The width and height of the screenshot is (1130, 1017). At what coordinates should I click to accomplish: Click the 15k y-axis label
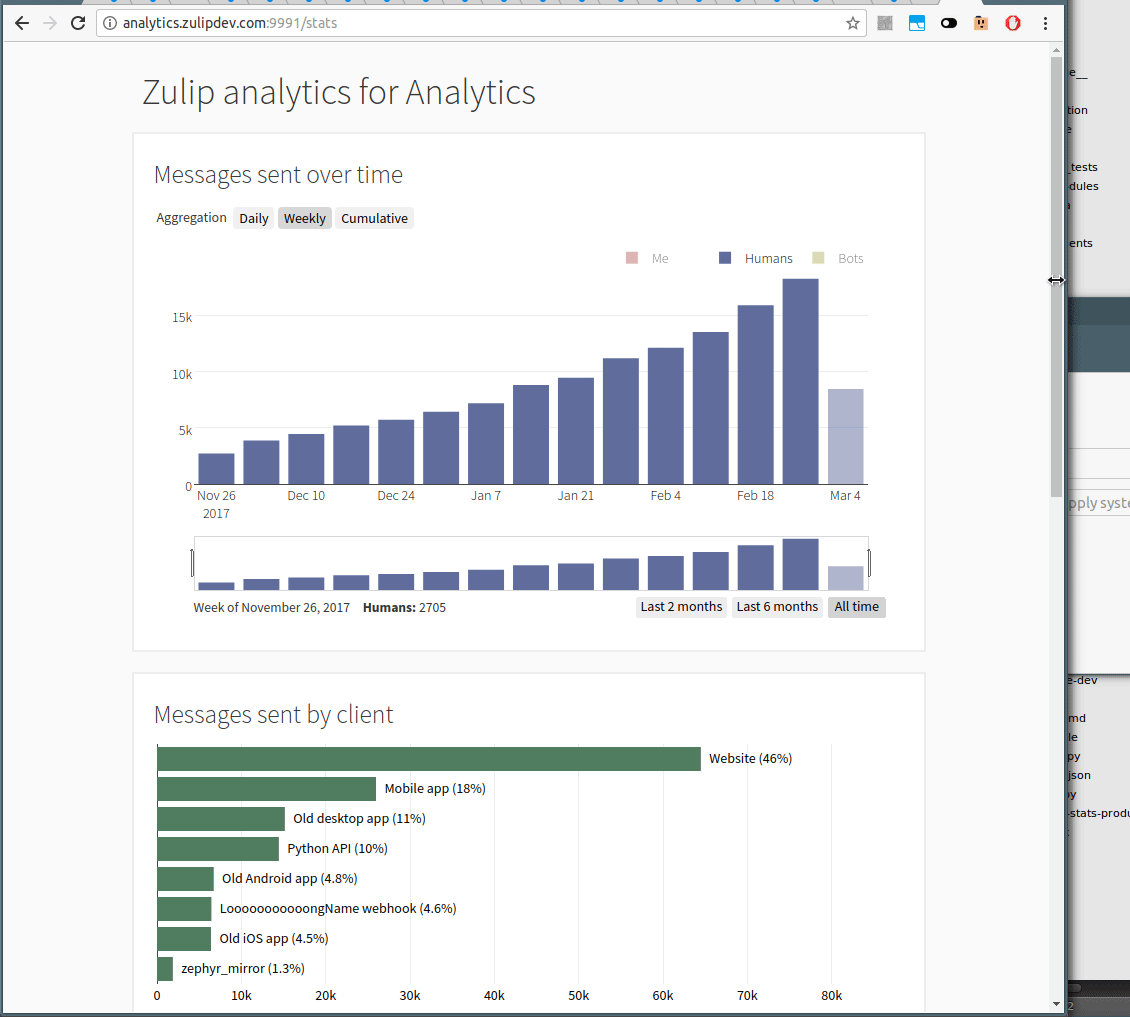pos(182,318)
